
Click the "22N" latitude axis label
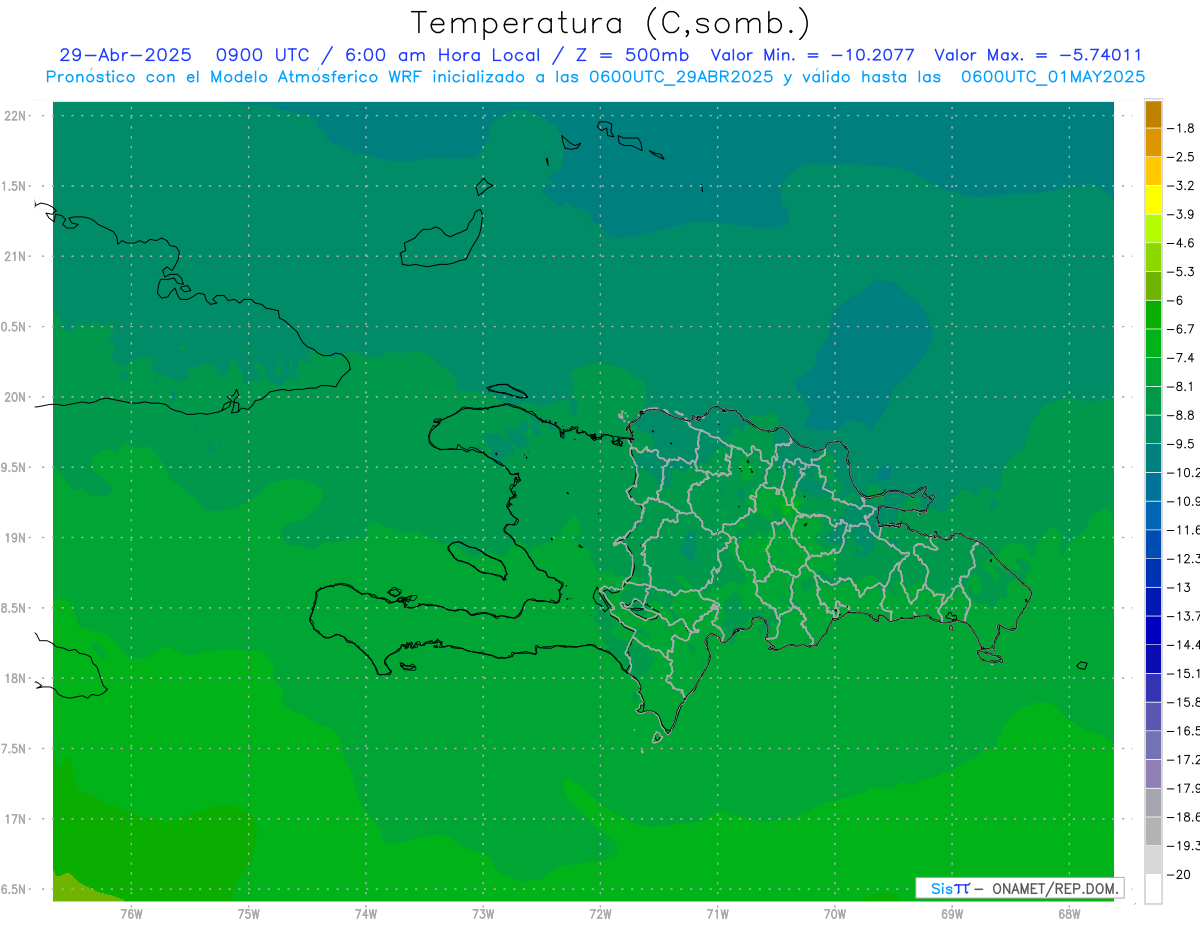pyautogui.click(x=15, y=116)
